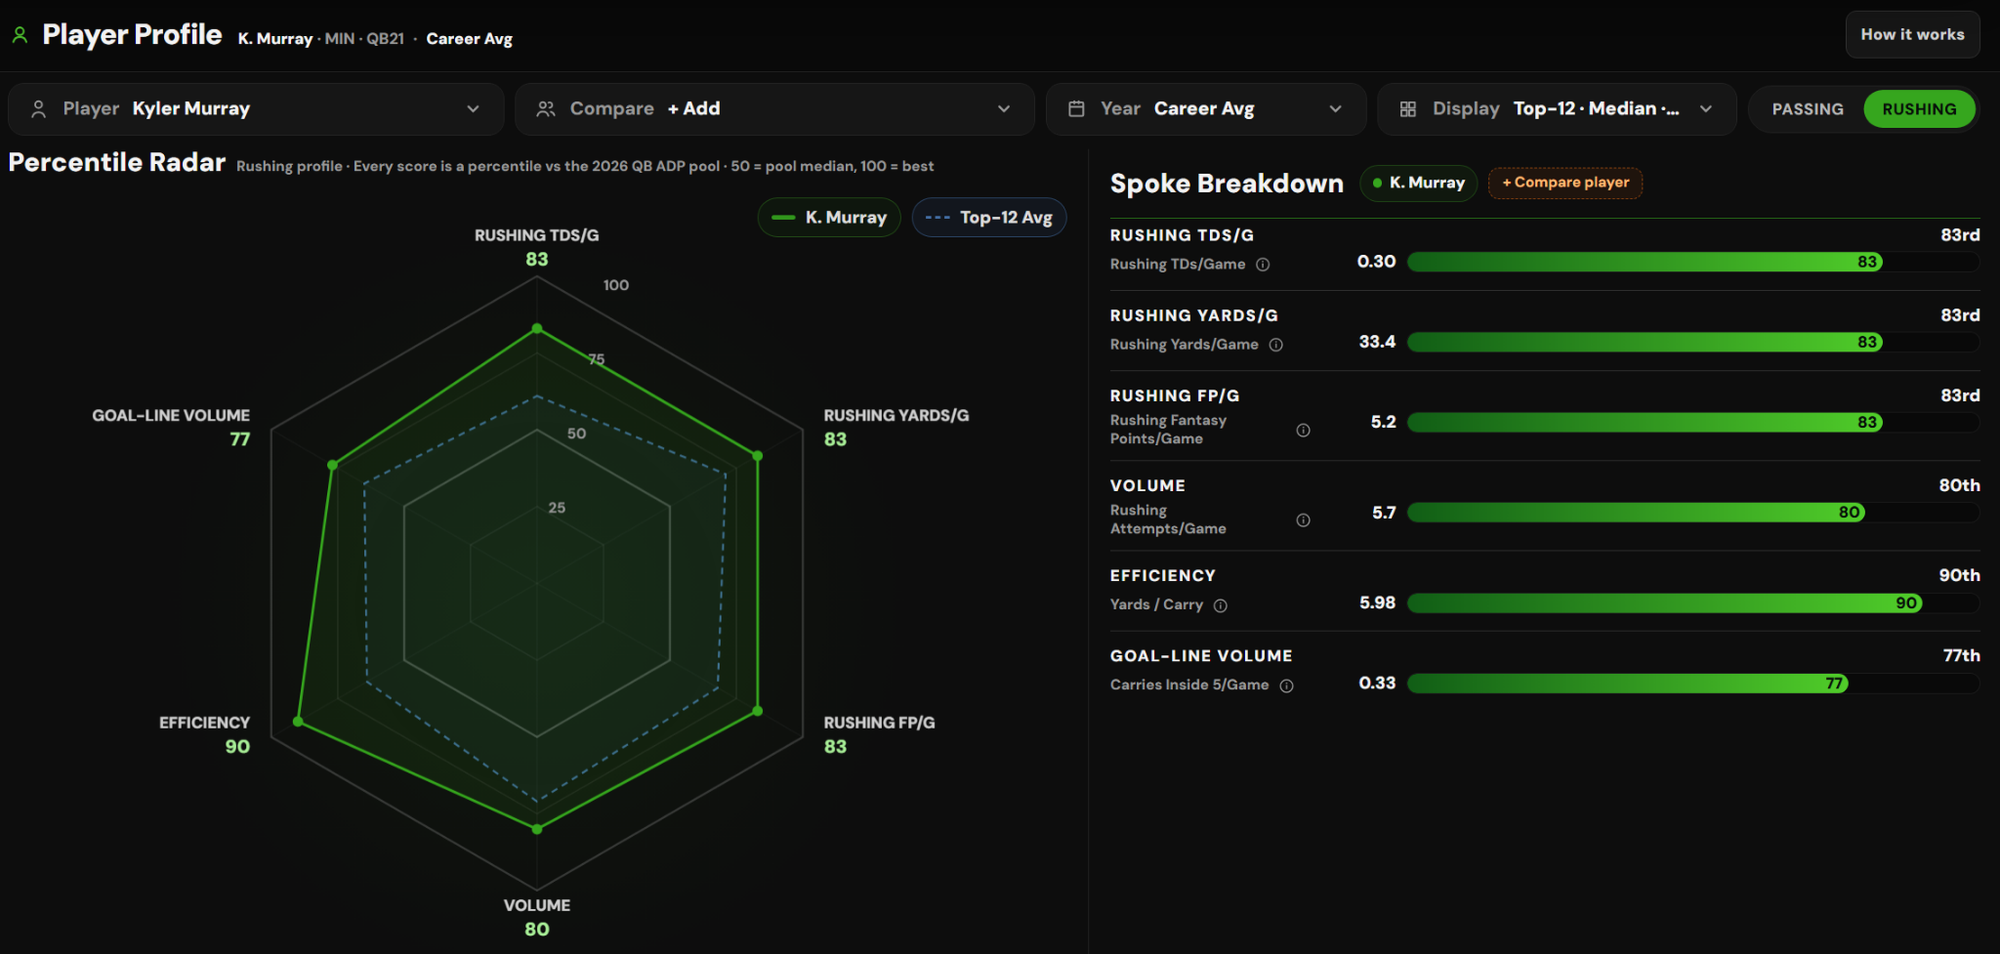Screen dimensions: 2000x954
Task: Open the Player Kyler Murray dropdown
Action: point(256,109)
